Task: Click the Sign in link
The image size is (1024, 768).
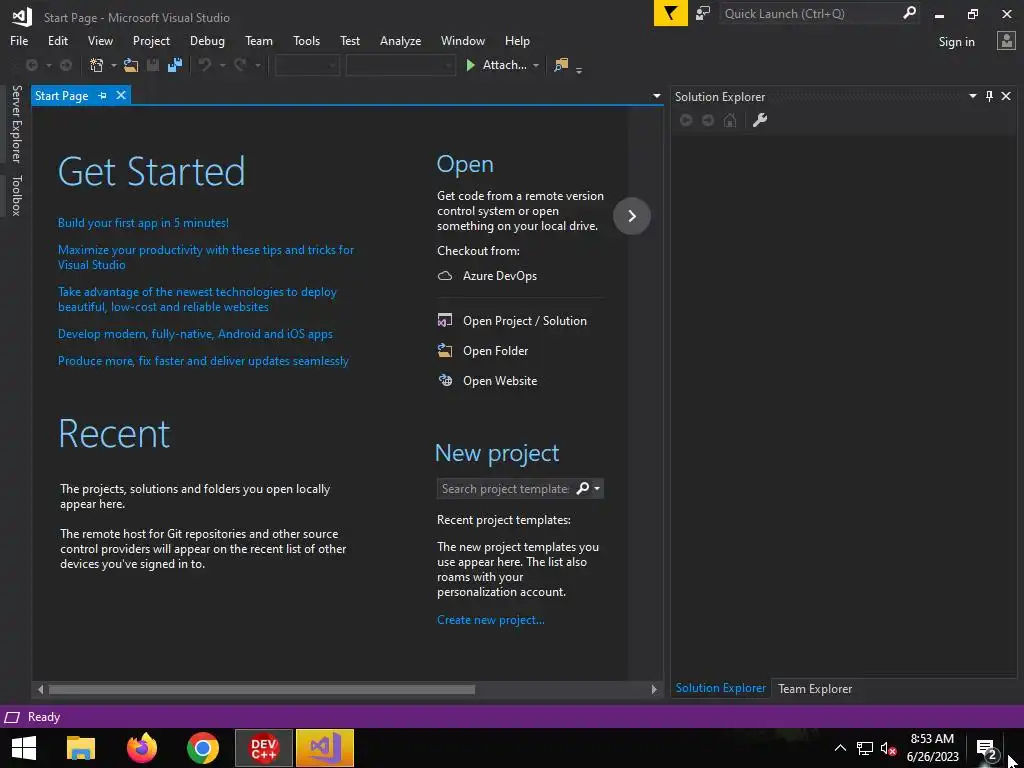Action: [x=956, y=41]
